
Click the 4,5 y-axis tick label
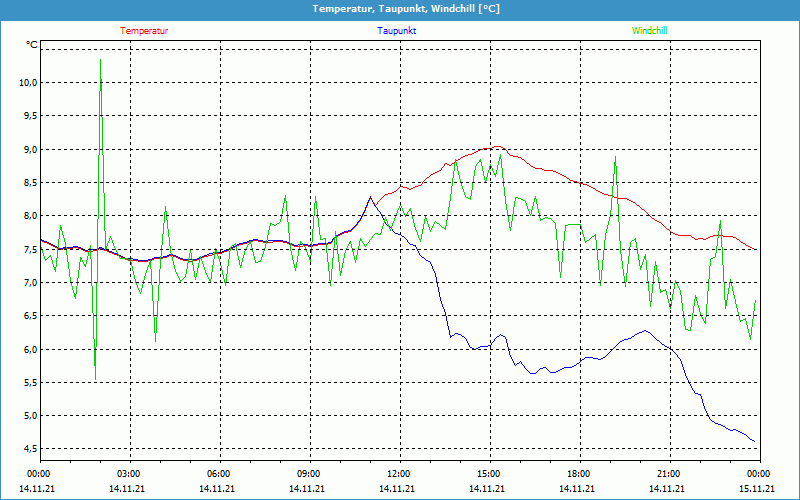pyautogui.click(x=29, y=449)
